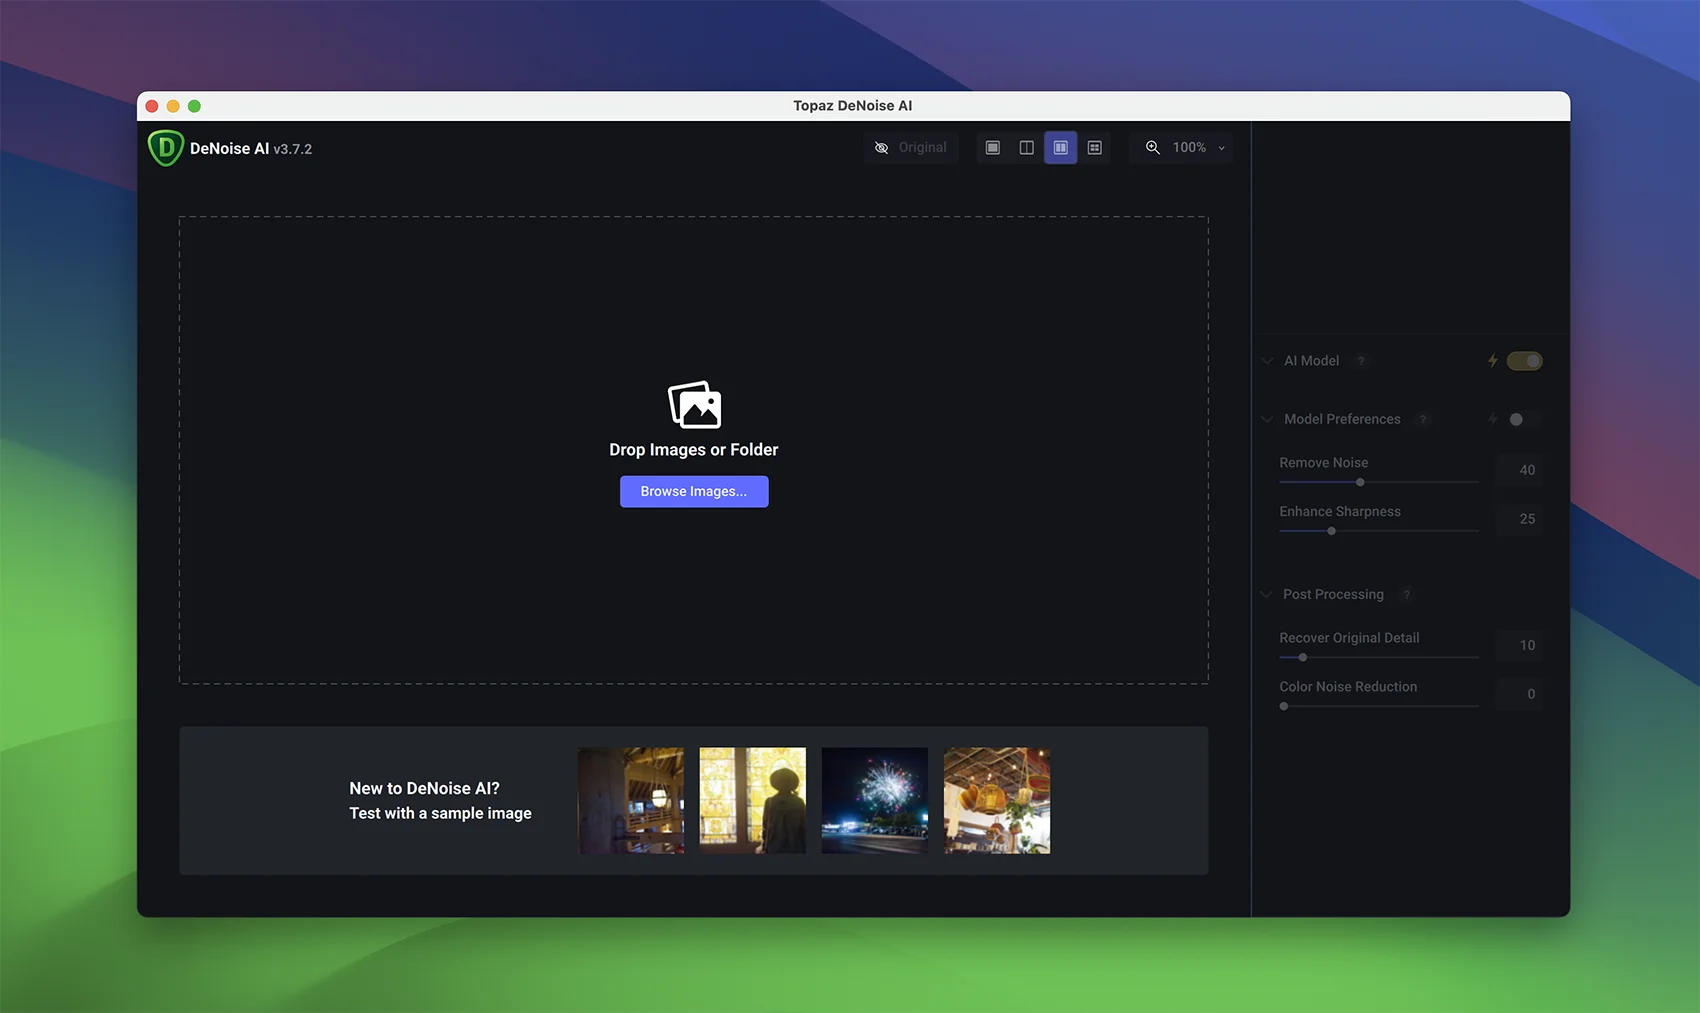The image size is (1700, 1013).
Task: Switch to split view layout
Action: coord(1027,148)
